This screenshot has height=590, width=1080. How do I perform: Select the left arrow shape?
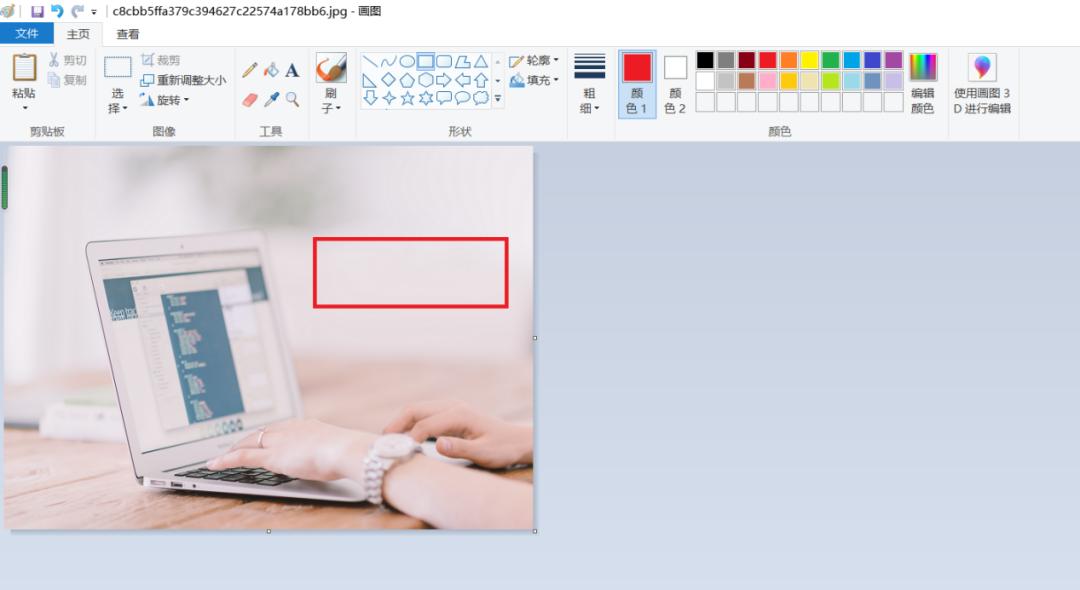pos(463,80)
